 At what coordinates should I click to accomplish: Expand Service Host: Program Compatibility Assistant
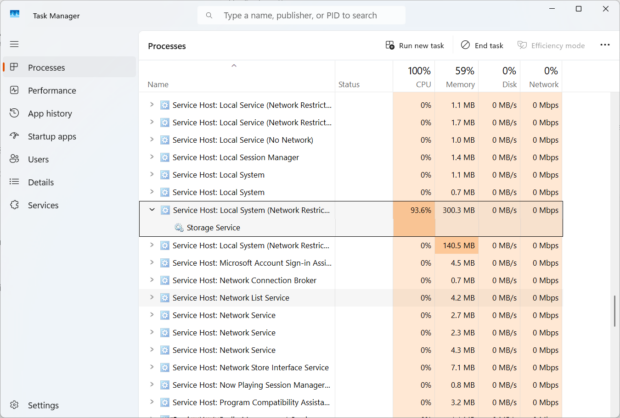[x=151, y=402]
